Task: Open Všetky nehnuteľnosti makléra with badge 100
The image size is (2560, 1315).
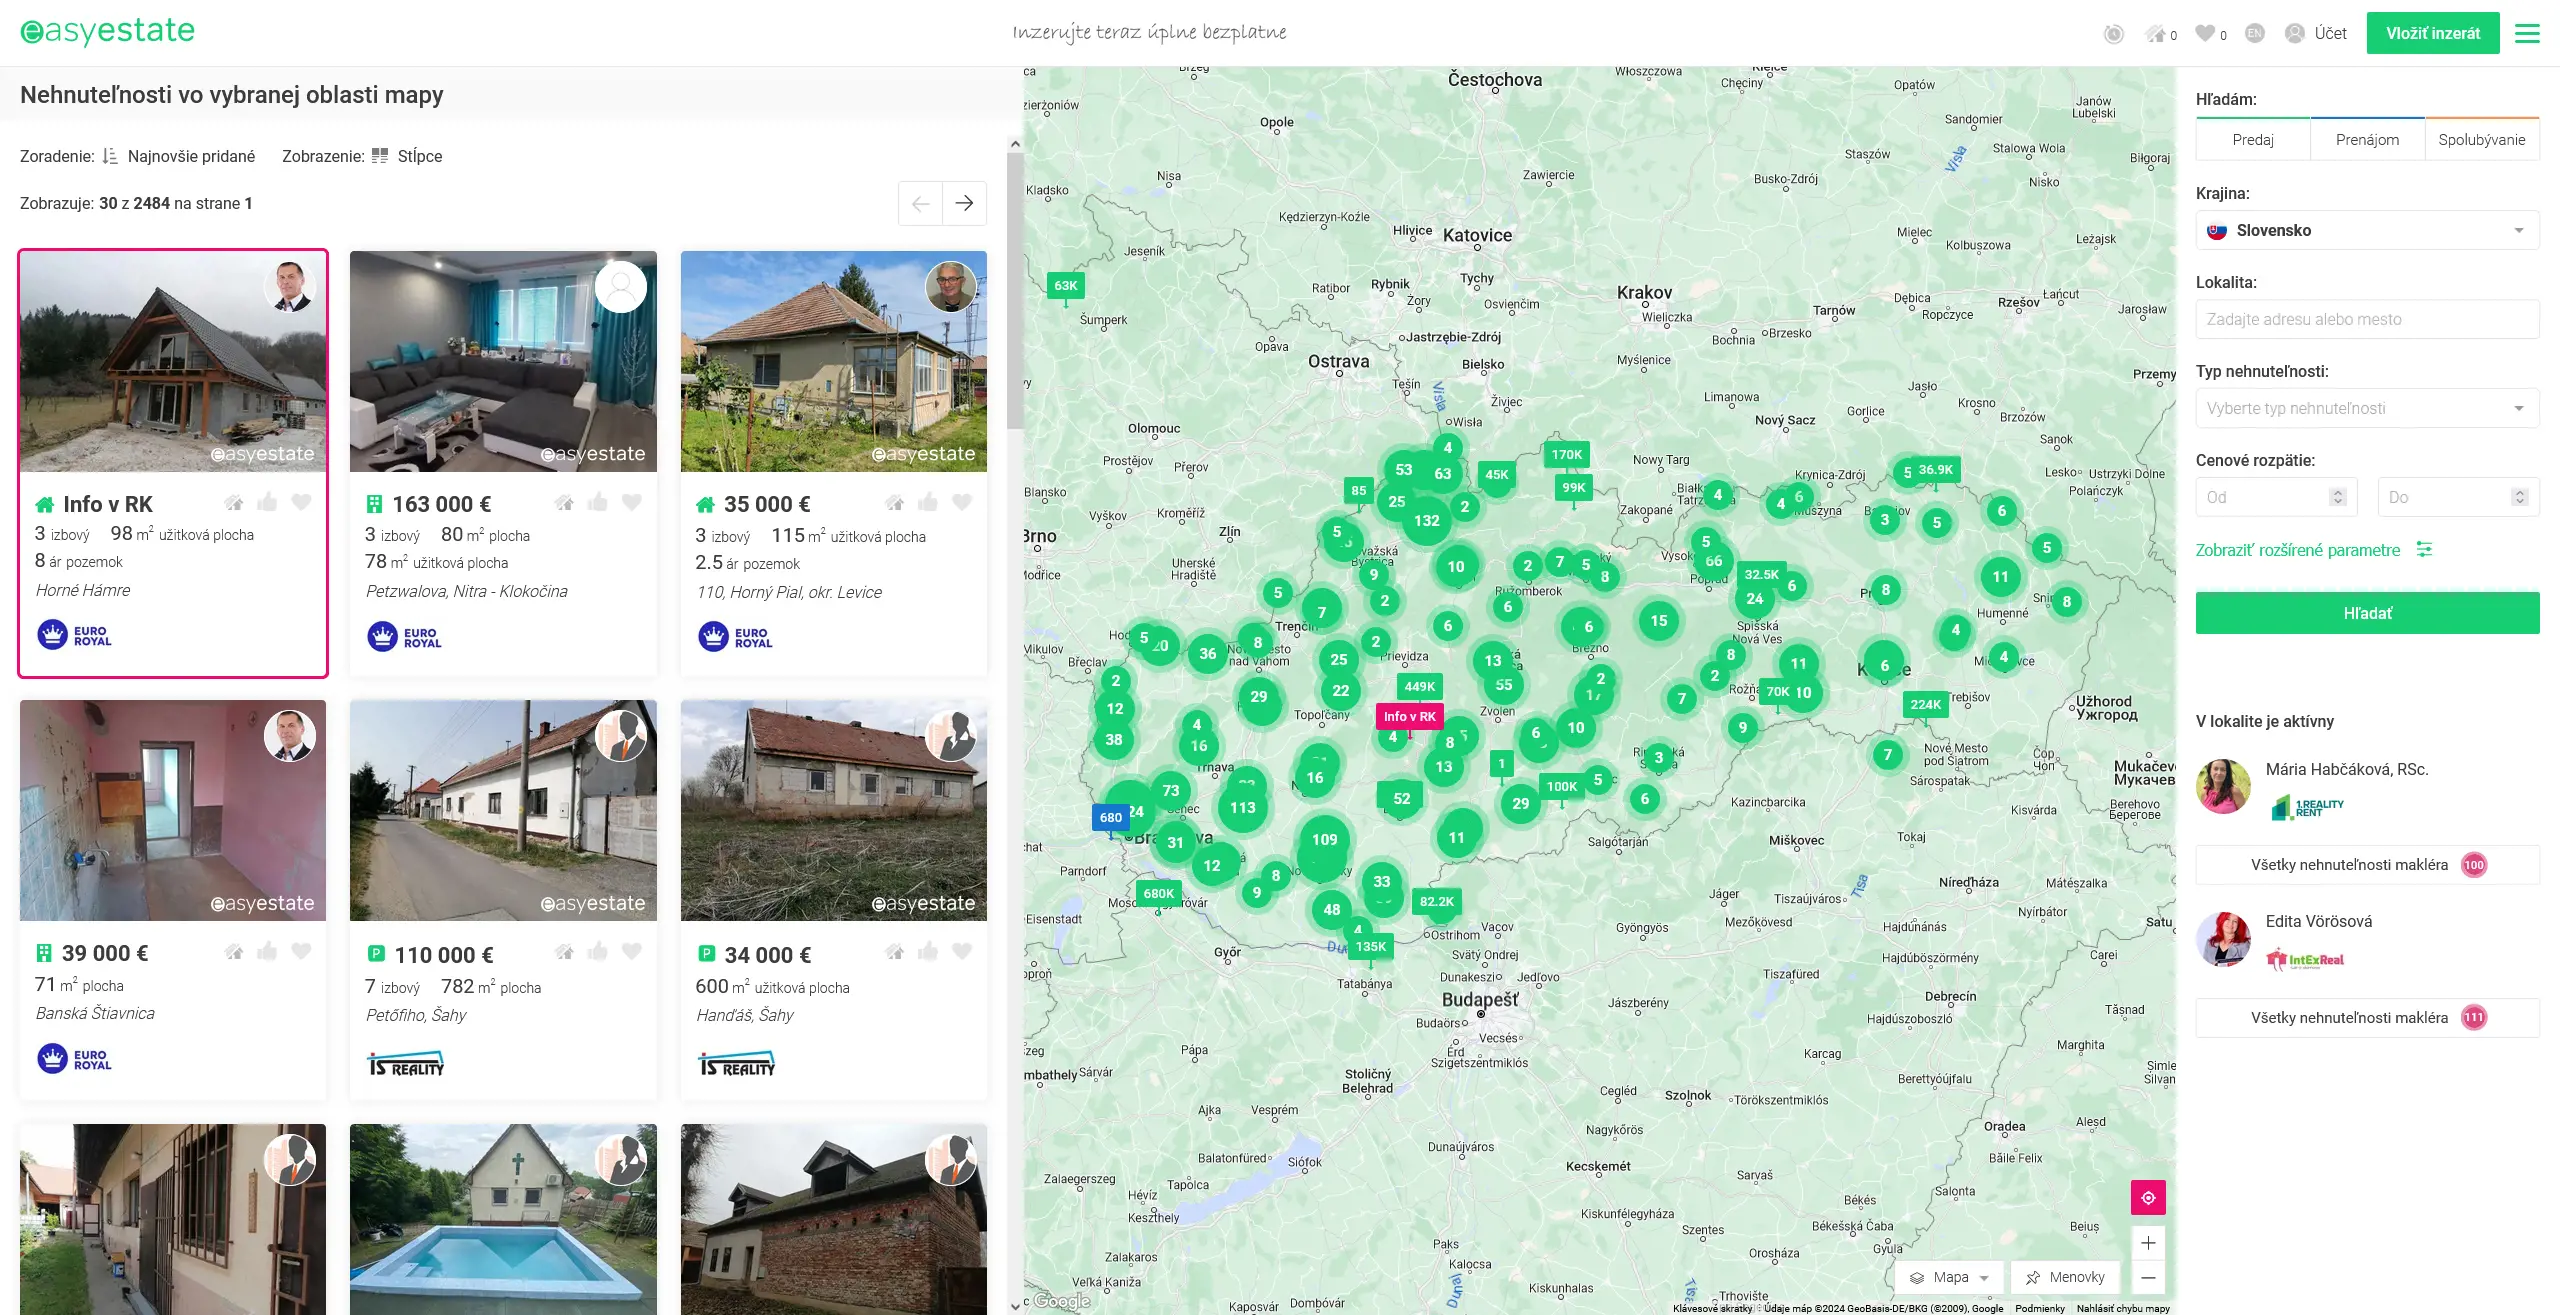Action: point(2367,865)
